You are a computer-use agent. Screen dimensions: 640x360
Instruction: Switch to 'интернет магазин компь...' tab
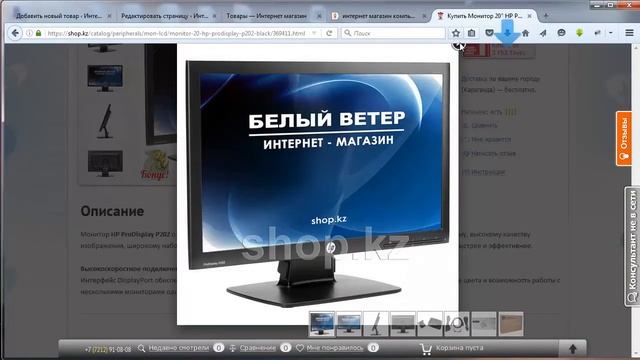pyautogui.click(x=378, y=16)
